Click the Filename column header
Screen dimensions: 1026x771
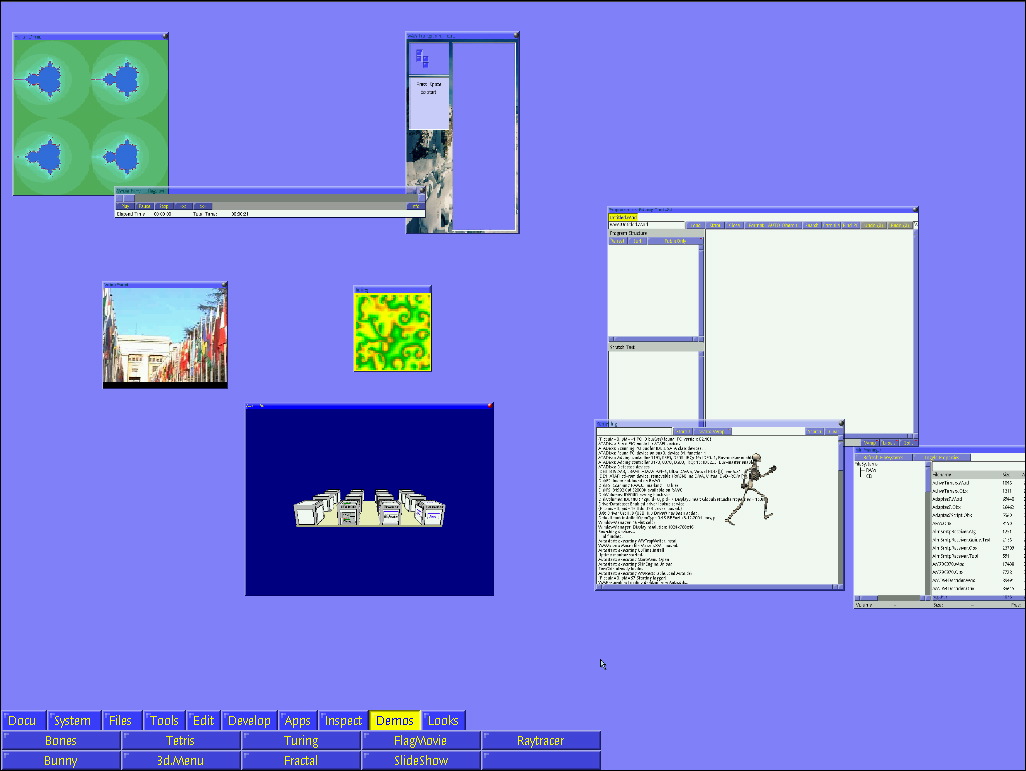[x=942, y=475]
